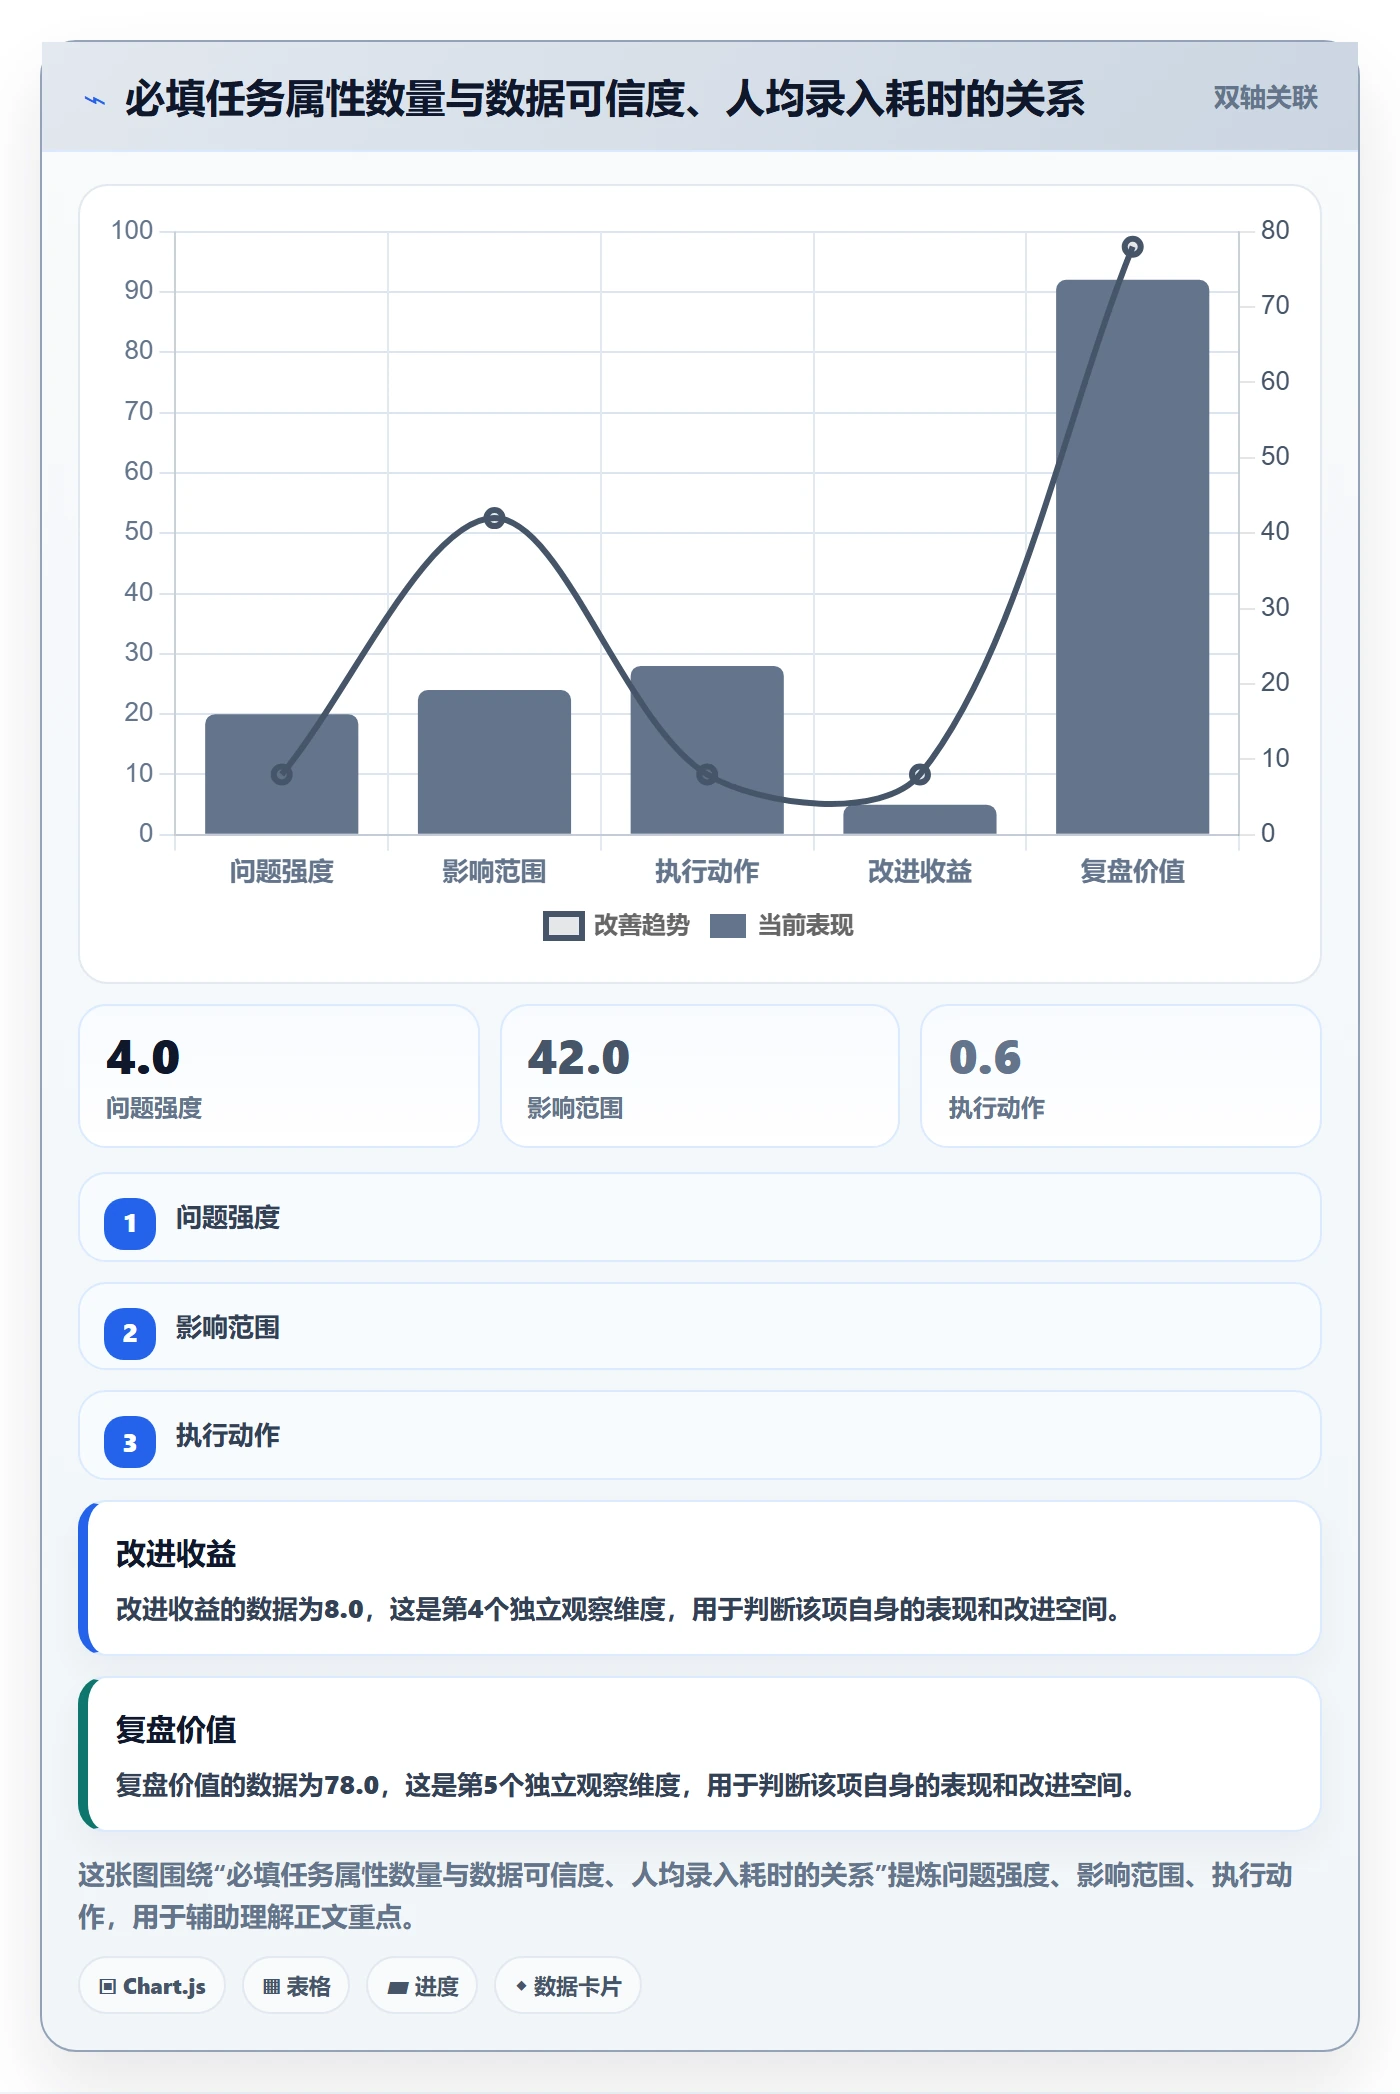Click the left axis value 100
This screenshot has height=2094, width=1400.
pyautogui.click(x=132, y=231)
